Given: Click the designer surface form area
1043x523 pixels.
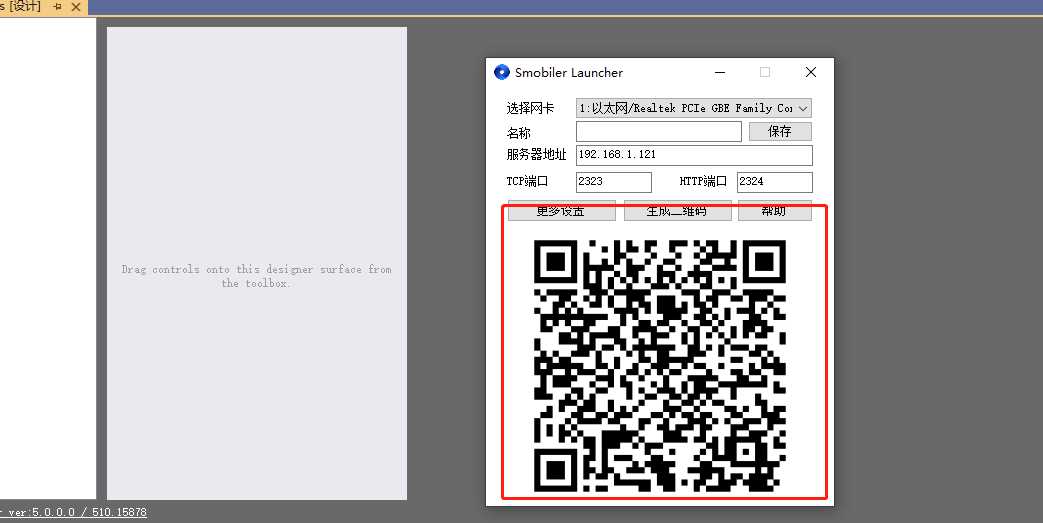Looking at the screenshot, I should tap(257, 263).
